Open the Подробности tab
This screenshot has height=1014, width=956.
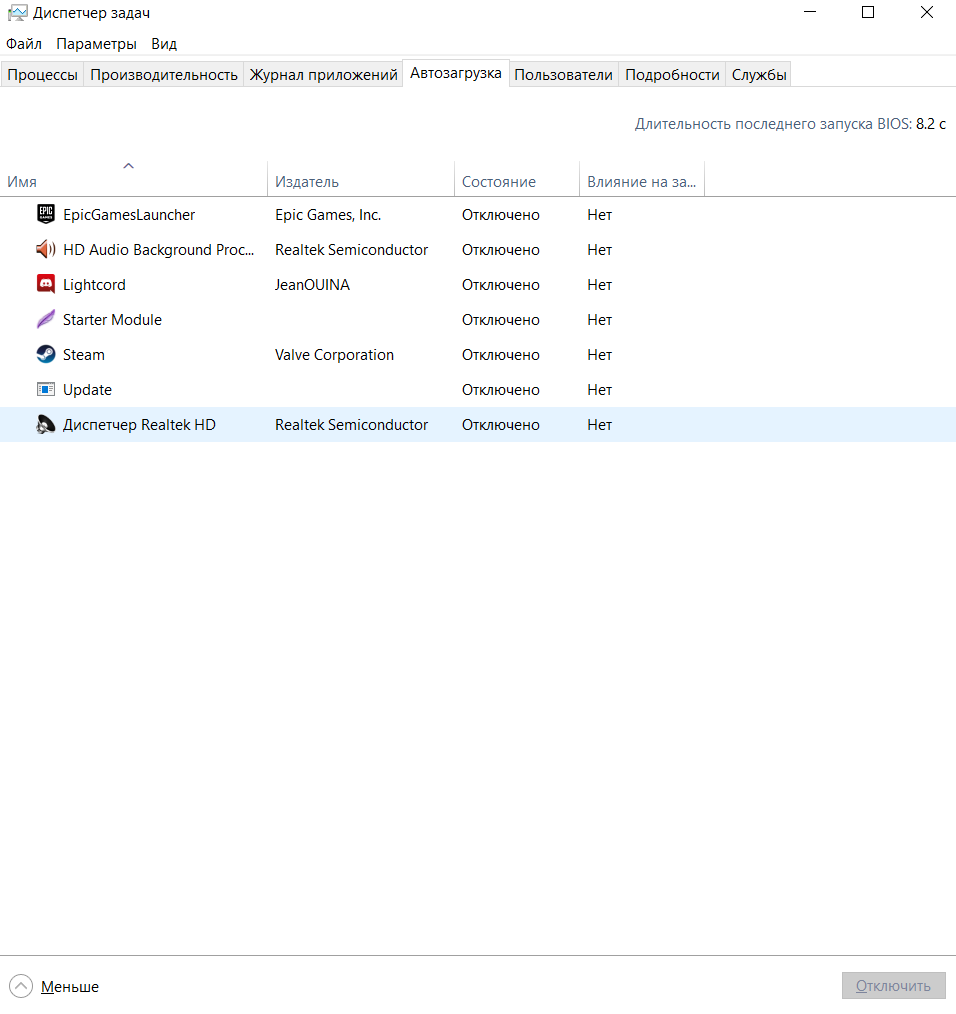pyautogui.click(x=672, y=74)
